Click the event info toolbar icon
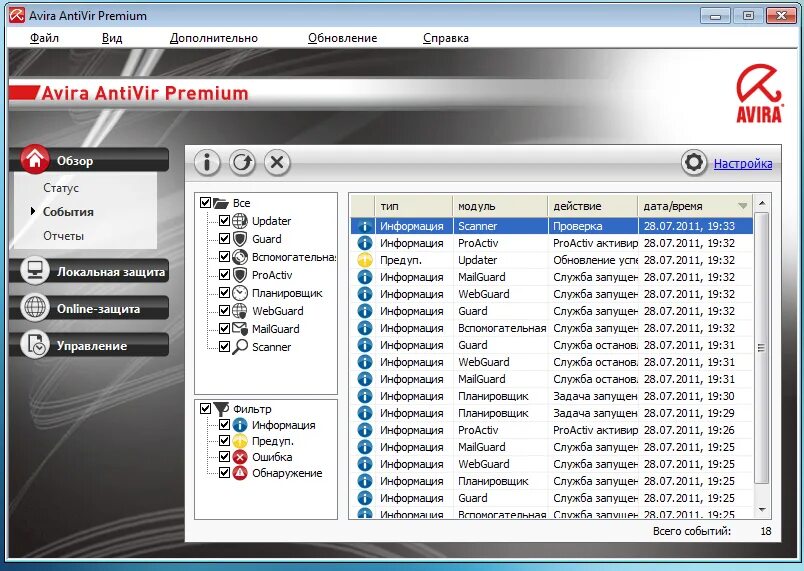 click(207, 163)
